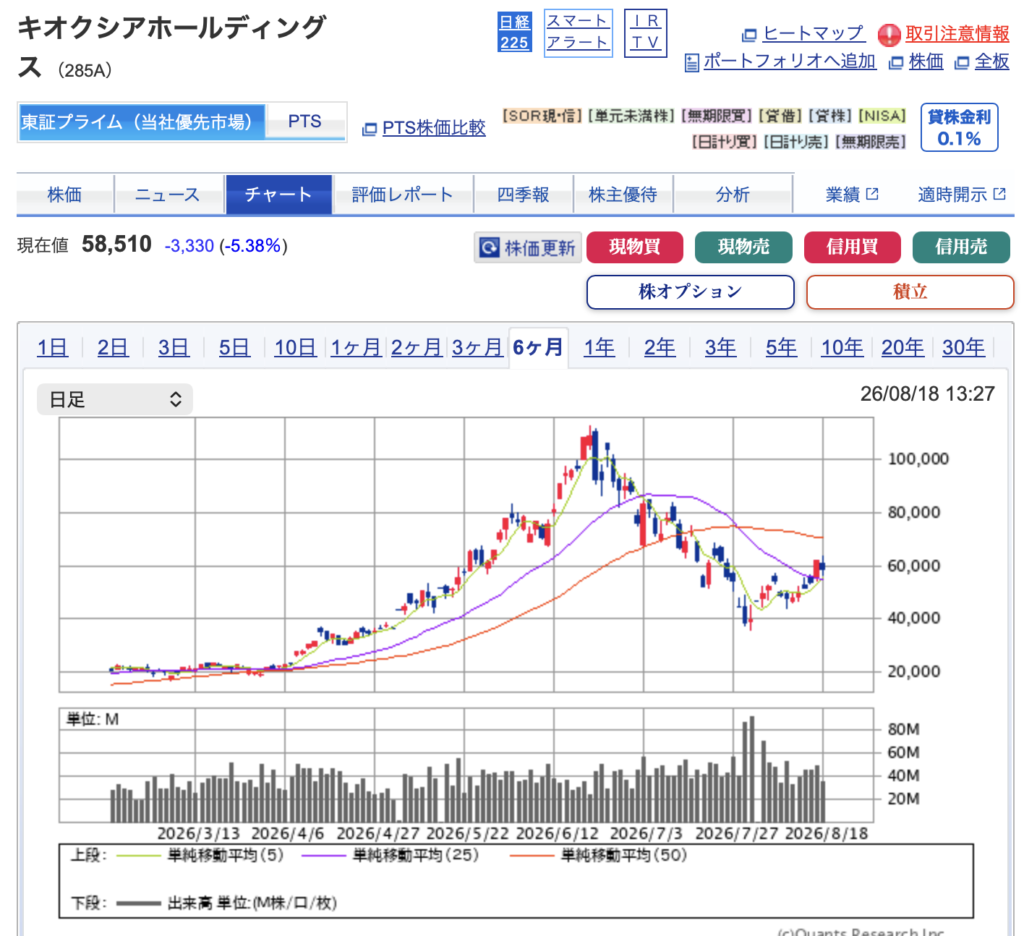Click the 2026/6/12 date axis label

[x=557, y=834]
